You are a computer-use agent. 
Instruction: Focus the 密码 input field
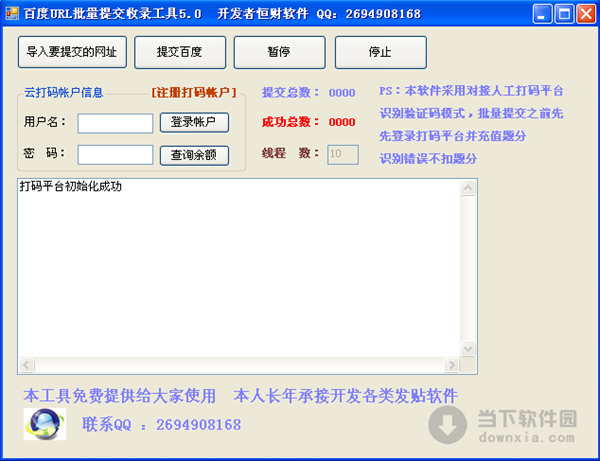click(115, 155)
